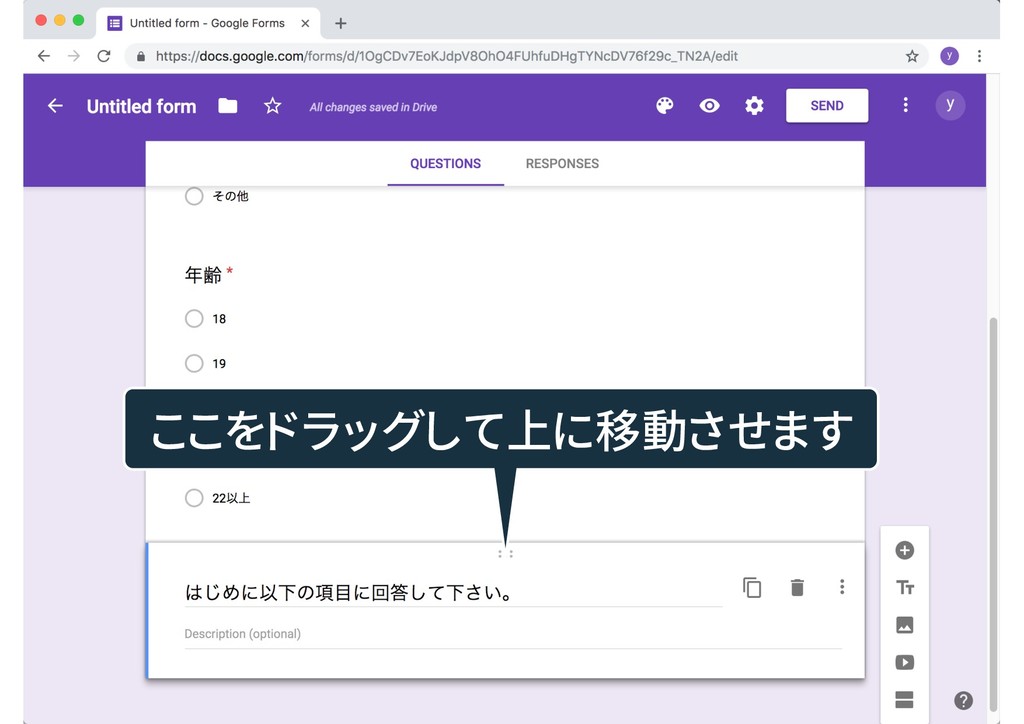
Task: Open the color palette theme customizer
Action: (x=664, y=106)
